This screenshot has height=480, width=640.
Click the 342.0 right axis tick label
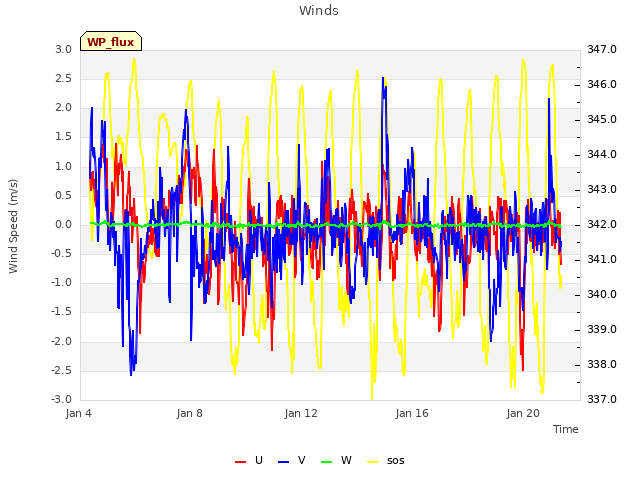pyautogui.click(x=602, y=224)
